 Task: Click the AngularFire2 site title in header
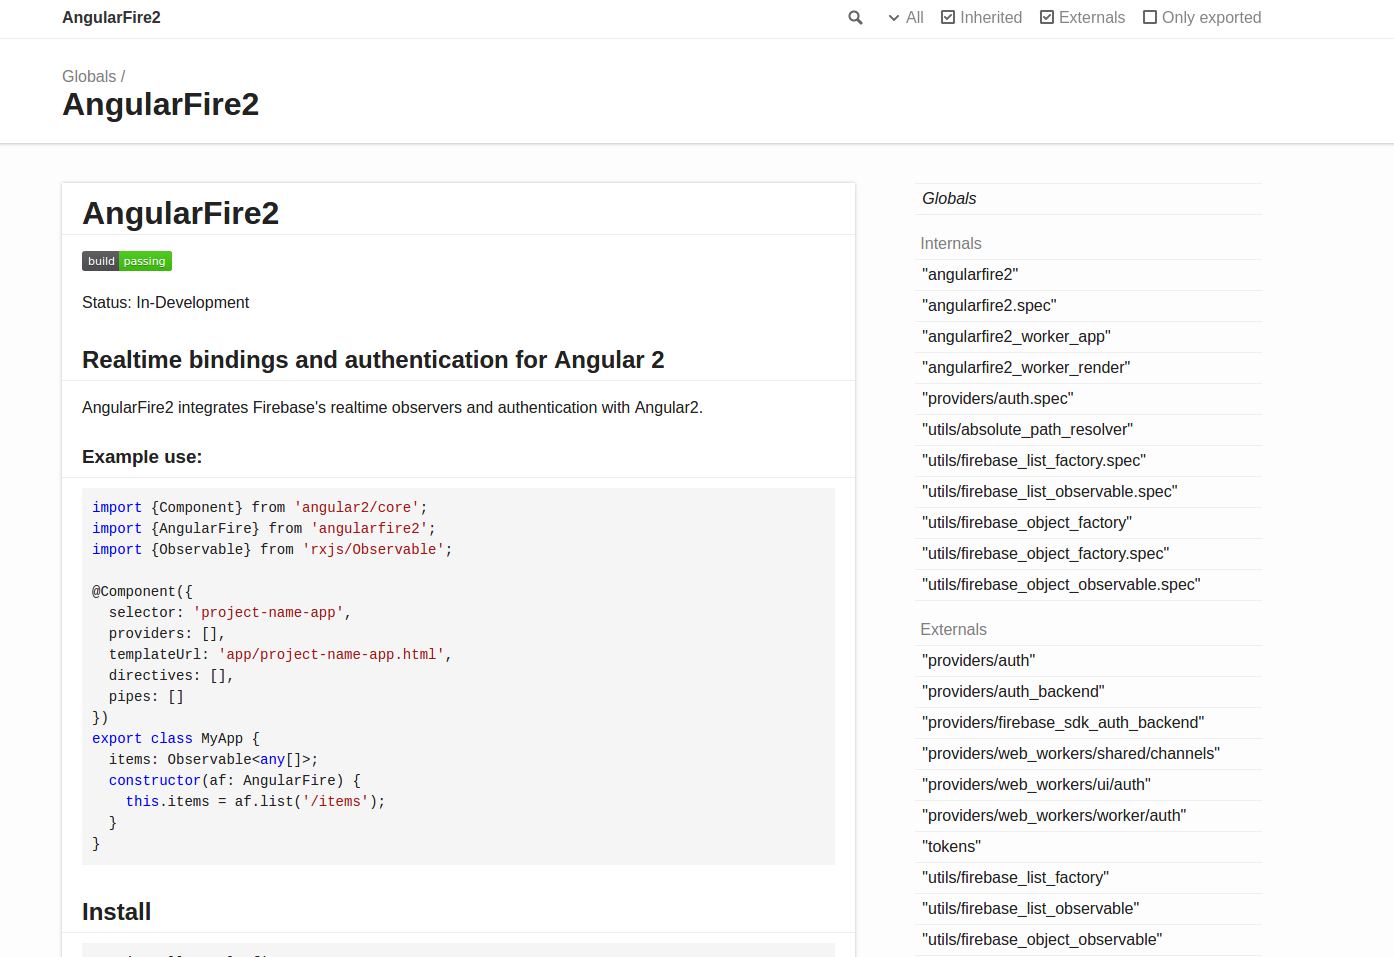pos(111,18)
